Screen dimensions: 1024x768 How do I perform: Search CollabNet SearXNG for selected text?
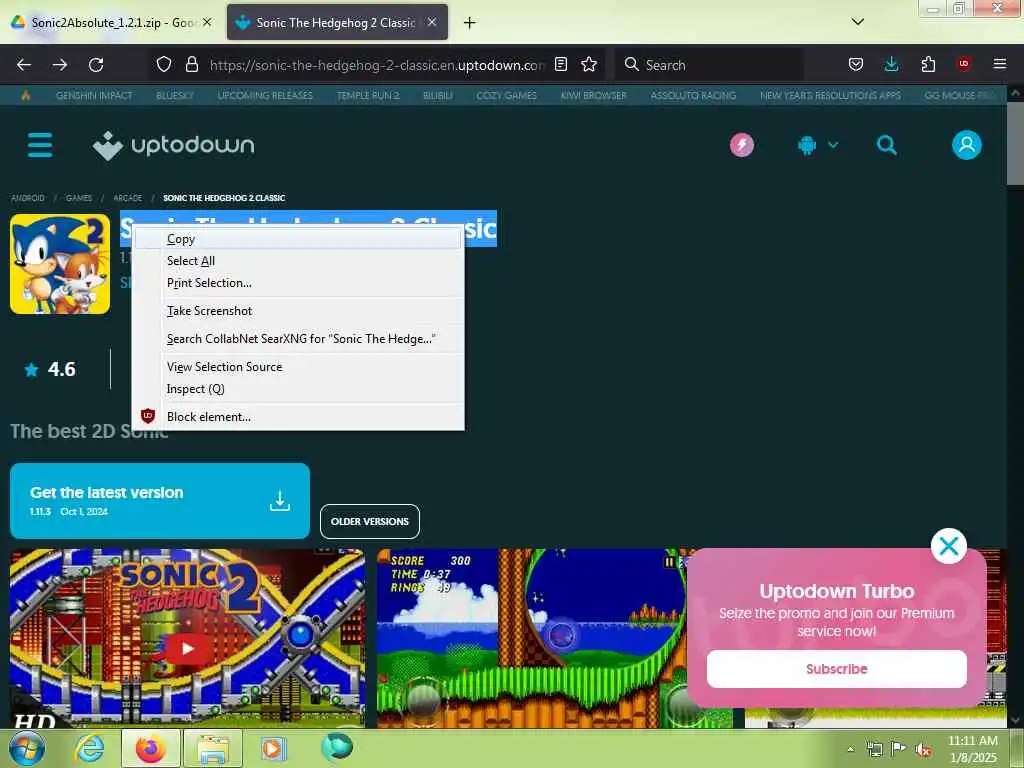pos(298,339)
